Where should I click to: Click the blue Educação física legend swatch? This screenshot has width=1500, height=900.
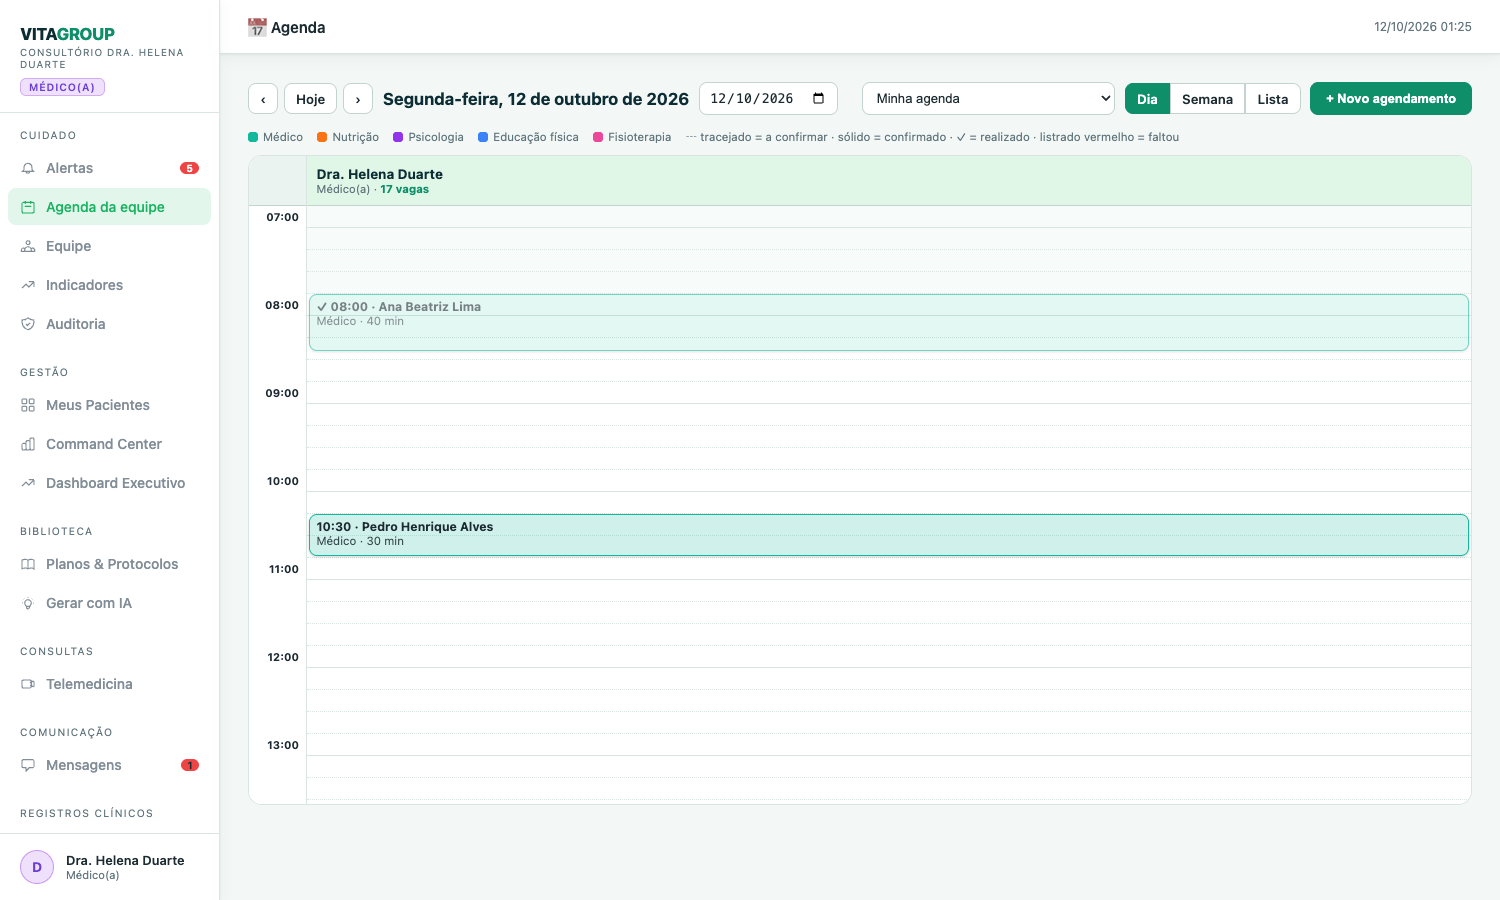point(483,137)
